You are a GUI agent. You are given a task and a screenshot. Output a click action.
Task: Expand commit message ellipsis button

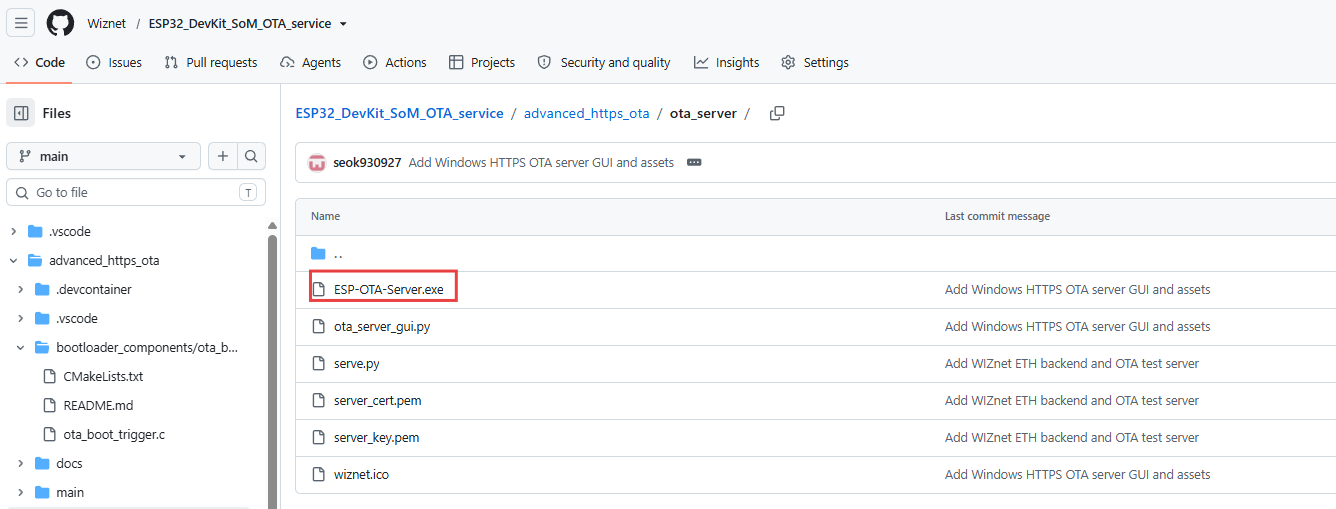pos(694,162)
